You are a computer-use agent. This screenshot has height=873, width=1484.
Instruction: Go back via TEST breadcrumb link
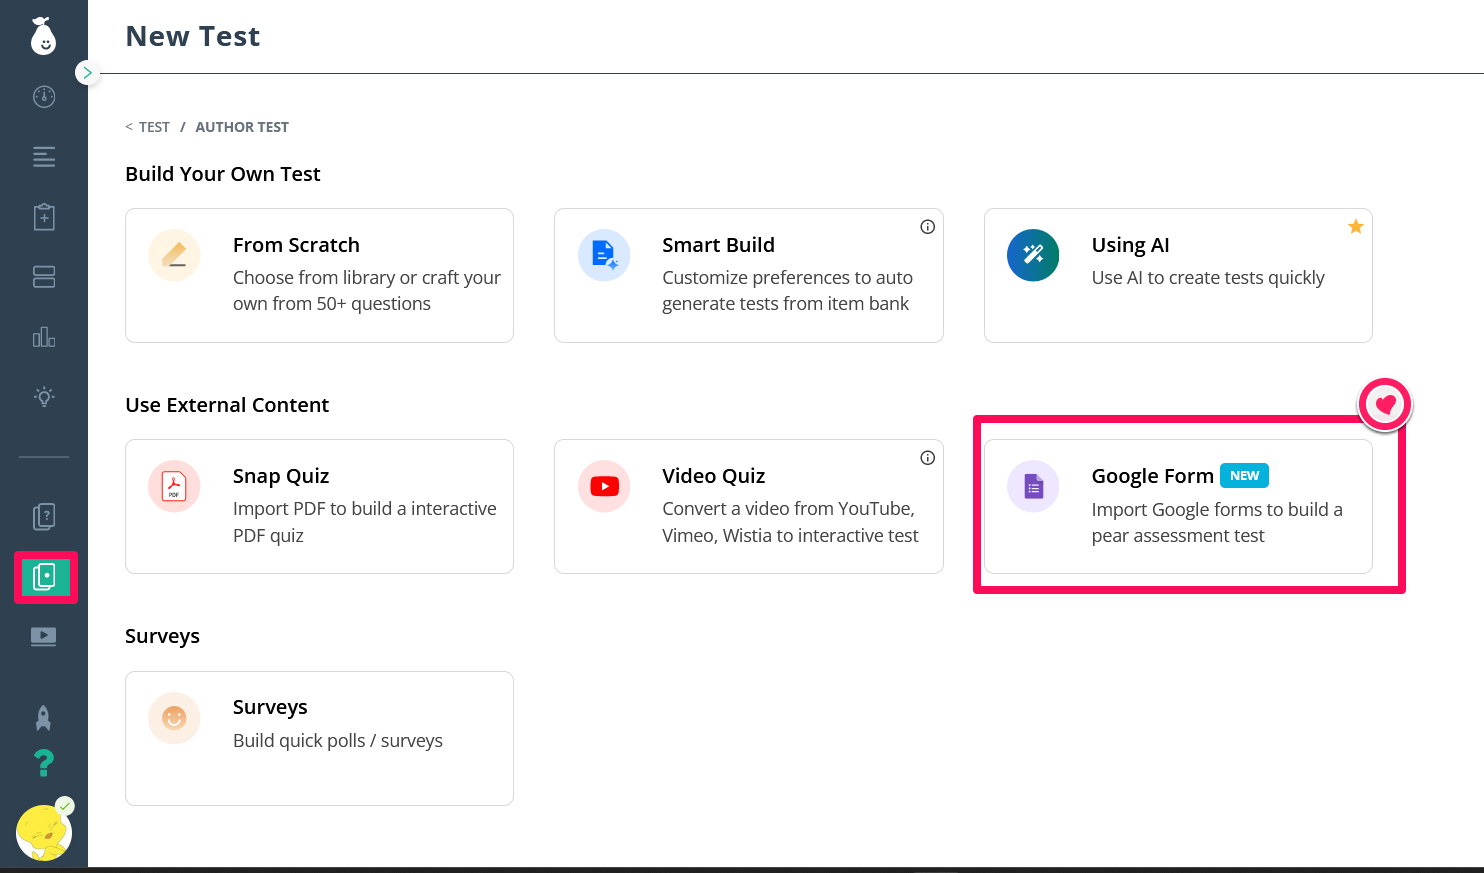154,127
